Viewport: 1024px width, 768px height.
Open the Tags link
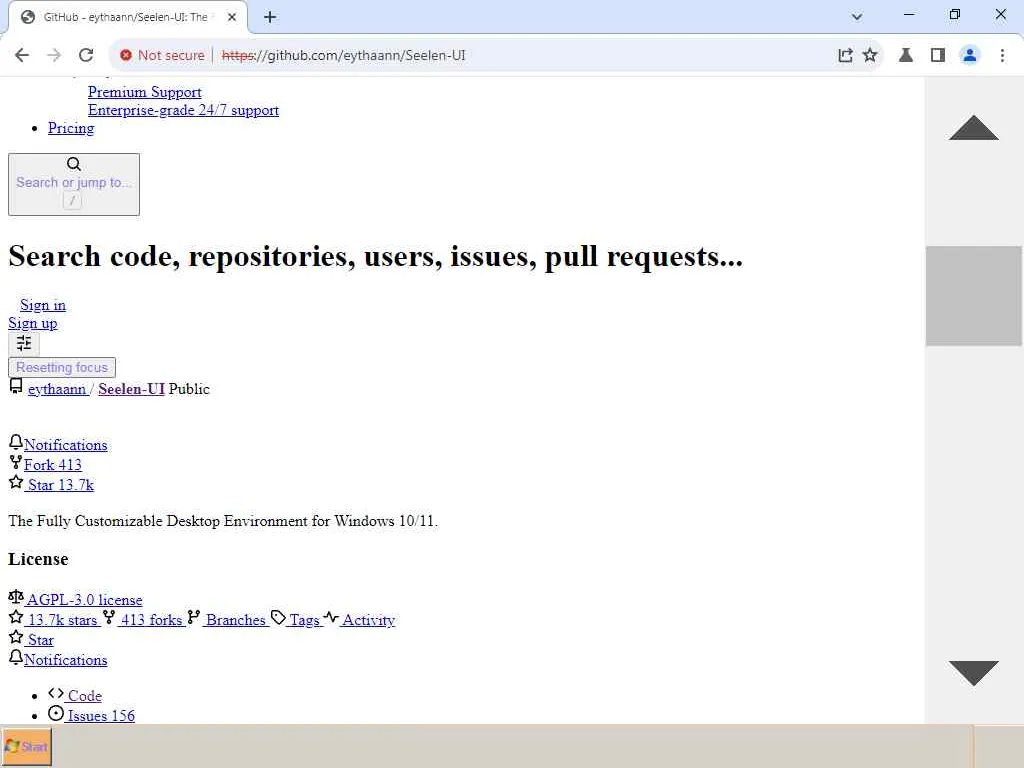click(x=304, y=620)
